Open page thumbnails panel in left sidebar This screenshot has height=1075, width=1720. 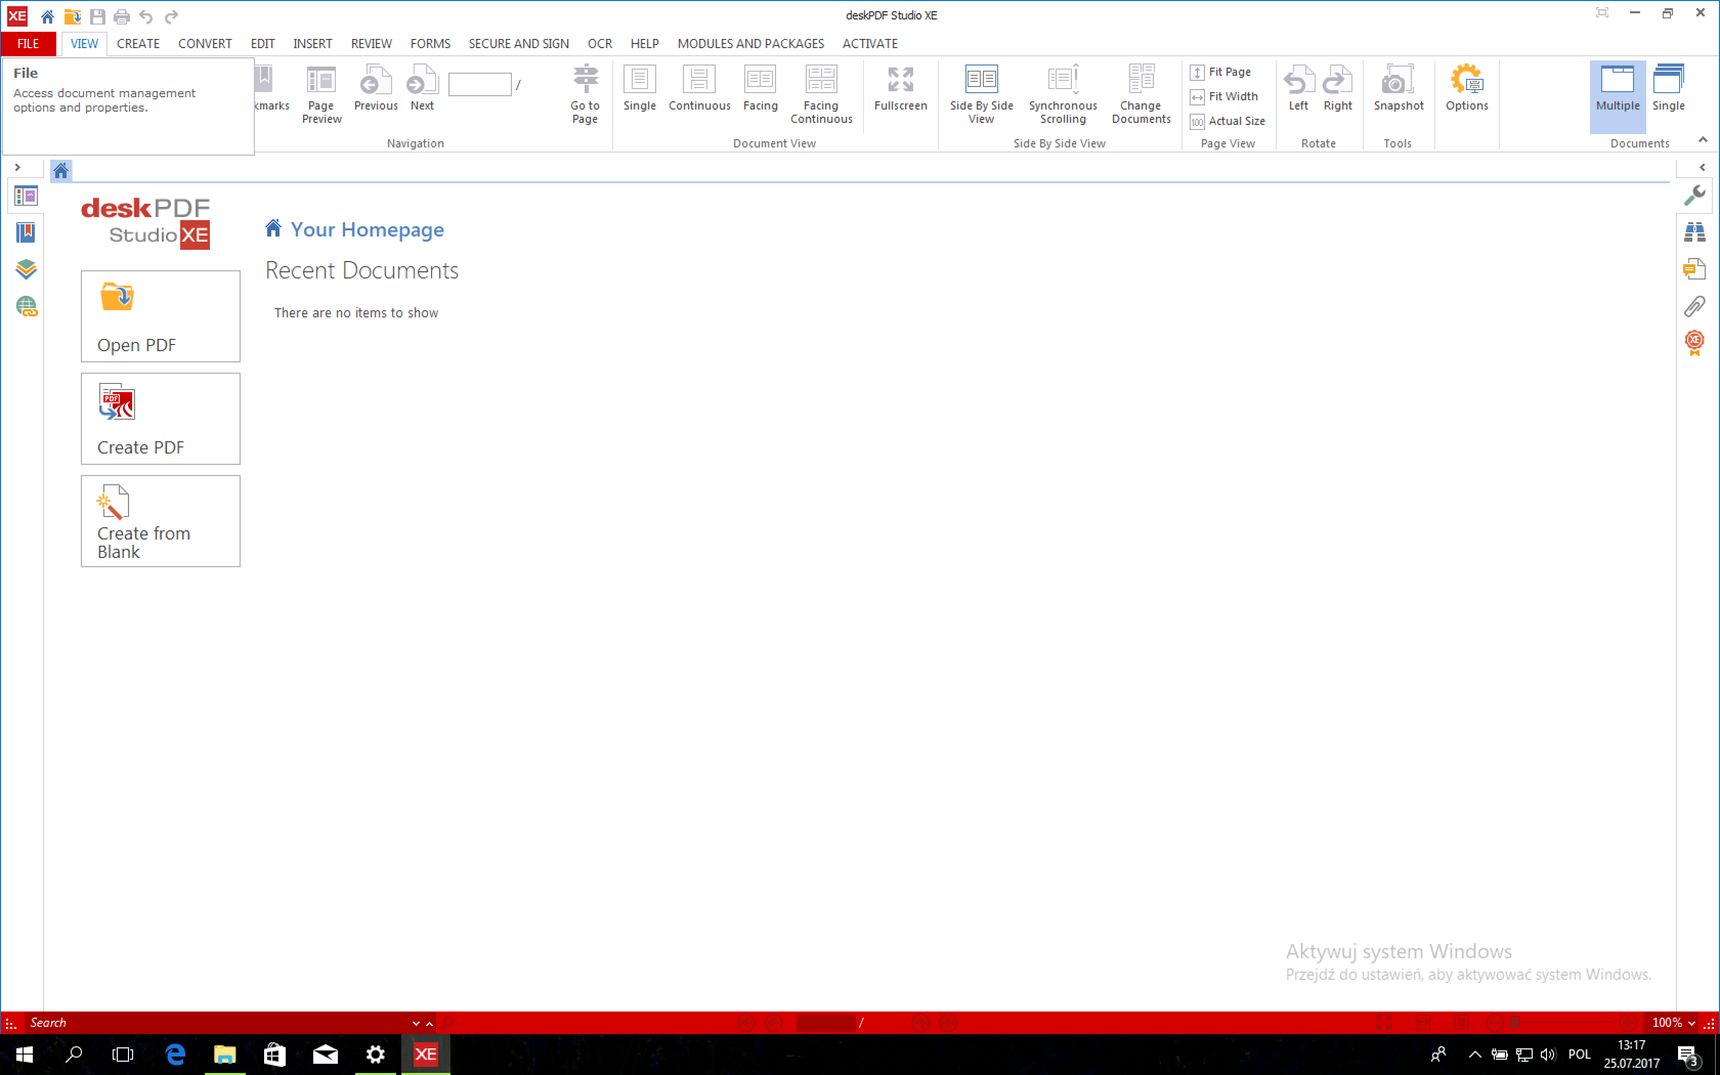click(26, 197)
